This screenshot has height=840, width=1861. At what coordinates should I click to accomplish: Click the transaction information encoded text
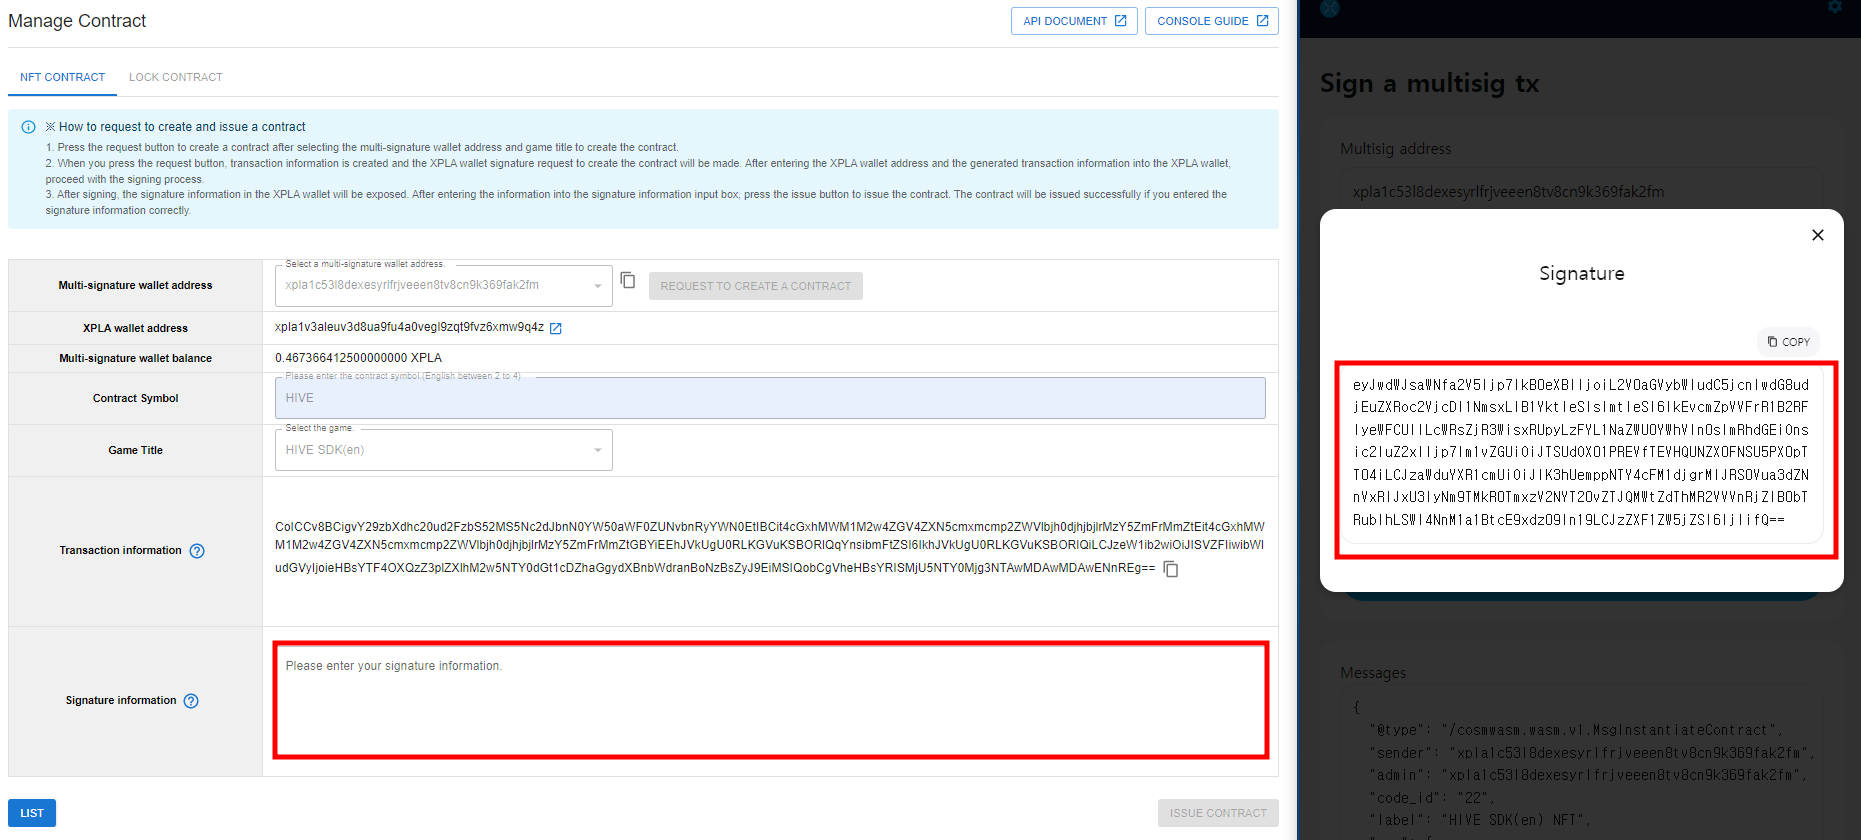pyautogui.click(x=770, y=547)
